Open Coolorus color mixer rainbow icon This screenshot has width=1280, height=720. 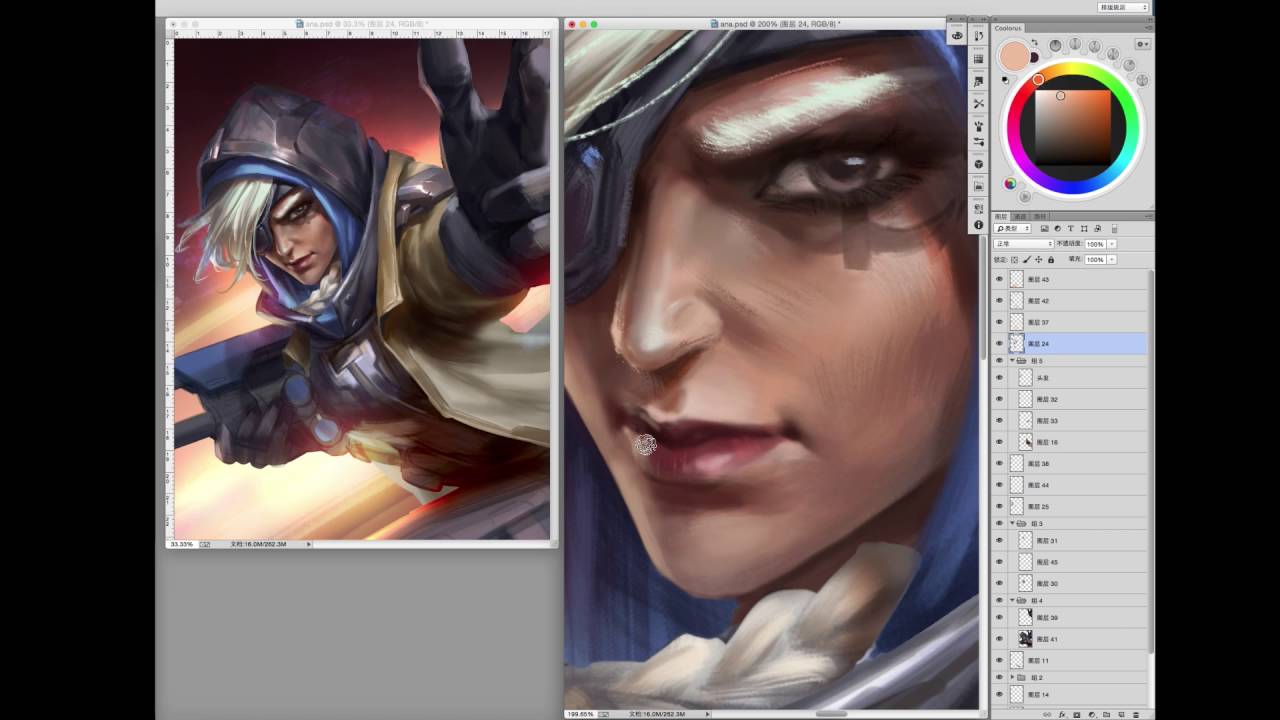(1010, 183)
